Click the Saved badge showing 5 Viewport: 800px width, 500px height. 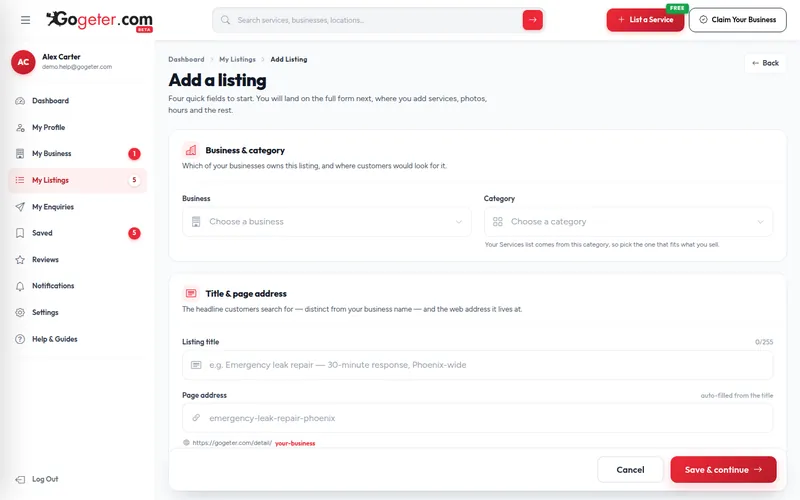pos(134,233)
